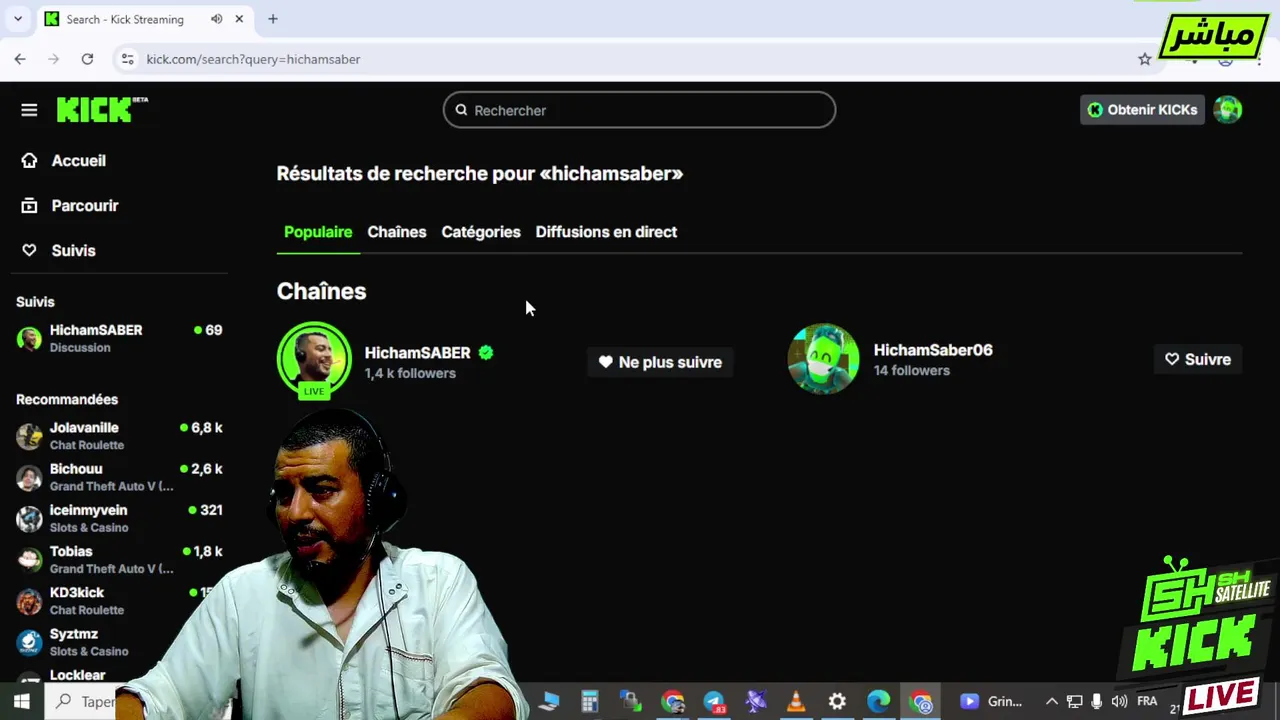1280x720 pixels.
Task: Open the Diffusions en direct tab
Action: tap(606, 232)
